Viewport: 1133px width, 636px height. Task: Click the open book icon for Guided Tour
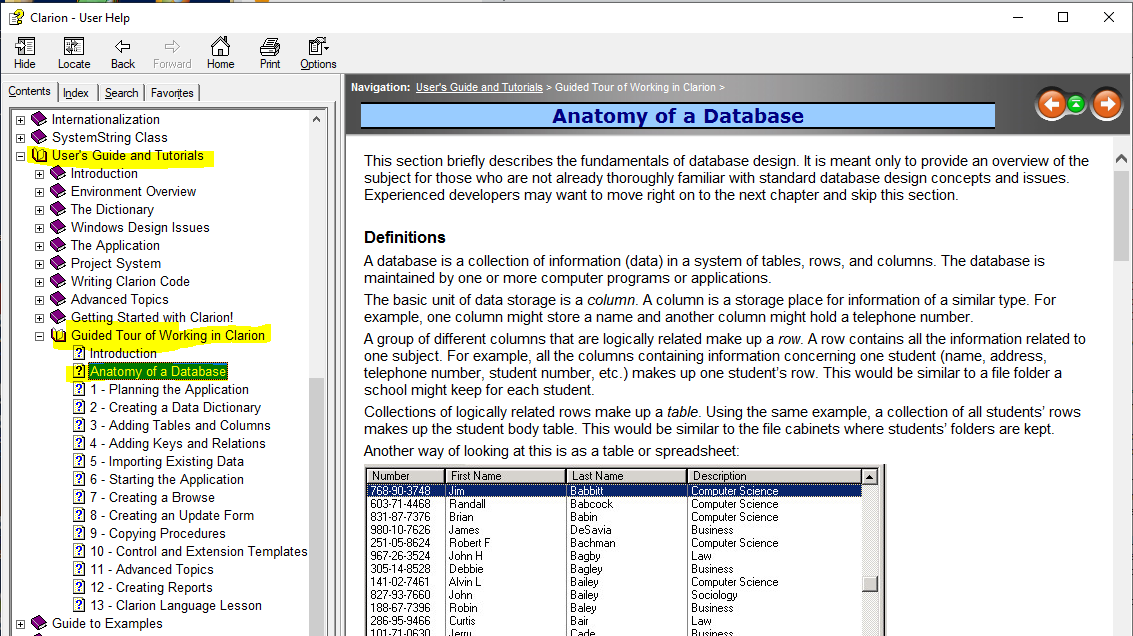[59, 335]
